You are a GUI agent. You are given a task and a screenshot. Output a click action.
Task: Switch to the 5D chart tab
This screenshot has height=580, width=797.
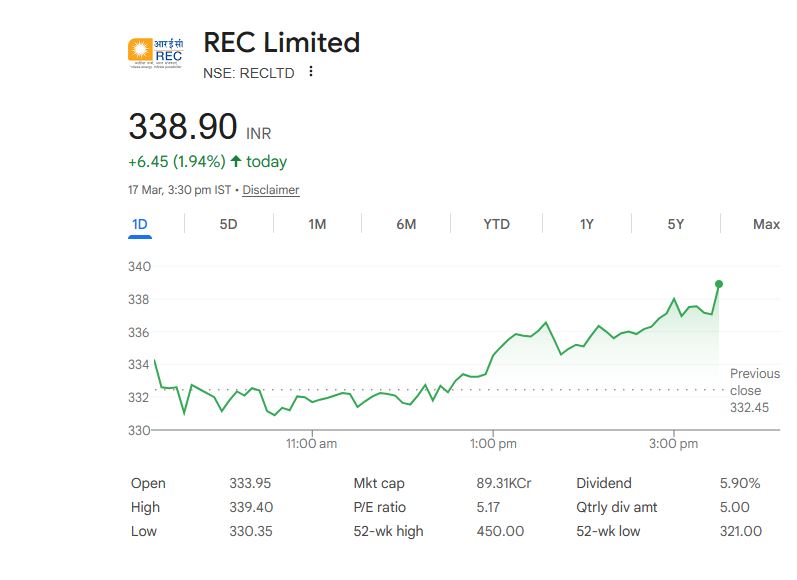(x=228, y=224)
